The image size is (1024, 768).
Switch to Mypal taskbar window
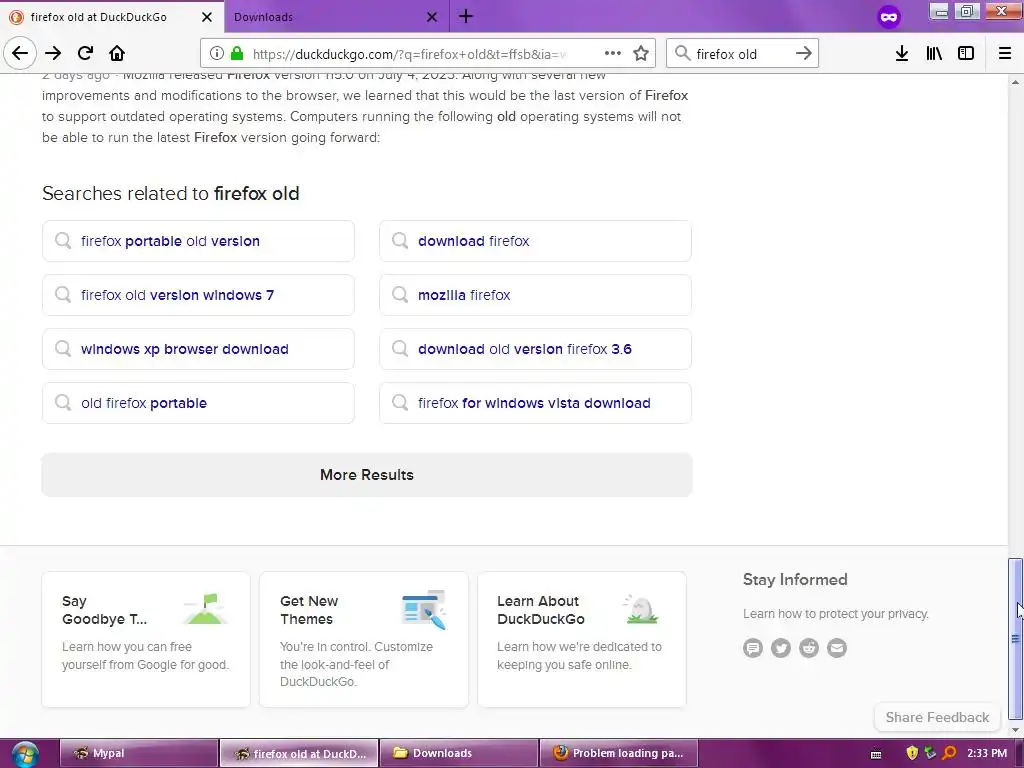click(x=138, y=753)
